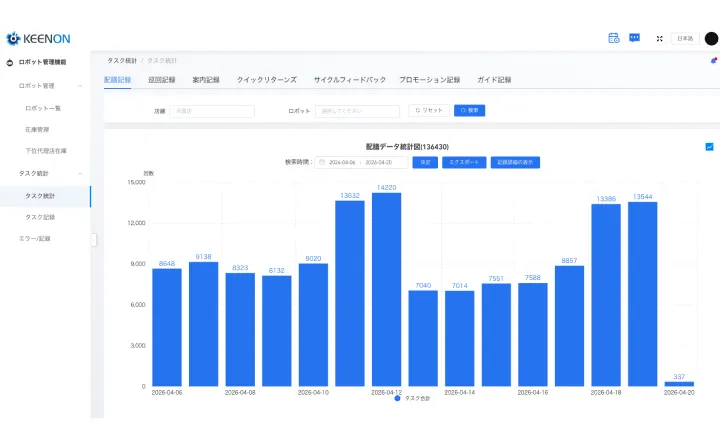Switch chart type with line-chart icon
This screenshot has height=445, width=720.
(709, 146)
